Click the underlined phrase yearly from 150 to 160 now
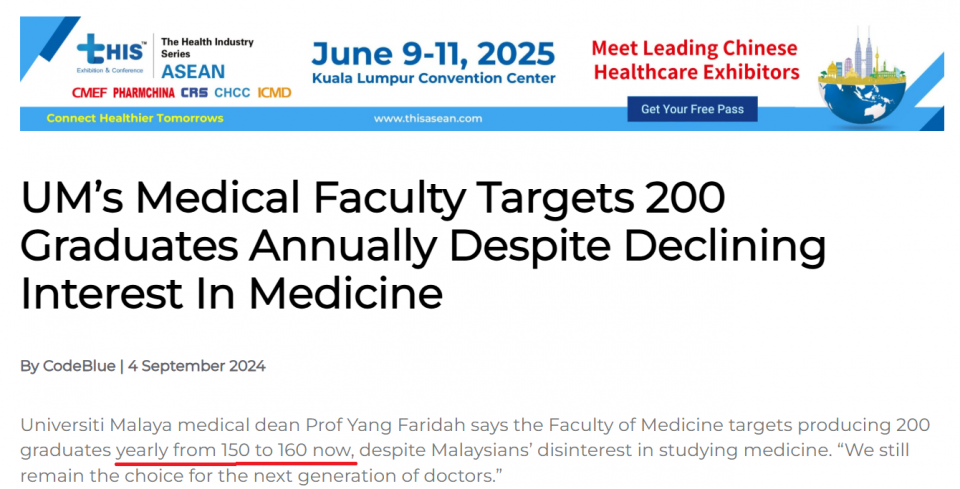This screenshot has height=489, width=960. pos(235,450)
